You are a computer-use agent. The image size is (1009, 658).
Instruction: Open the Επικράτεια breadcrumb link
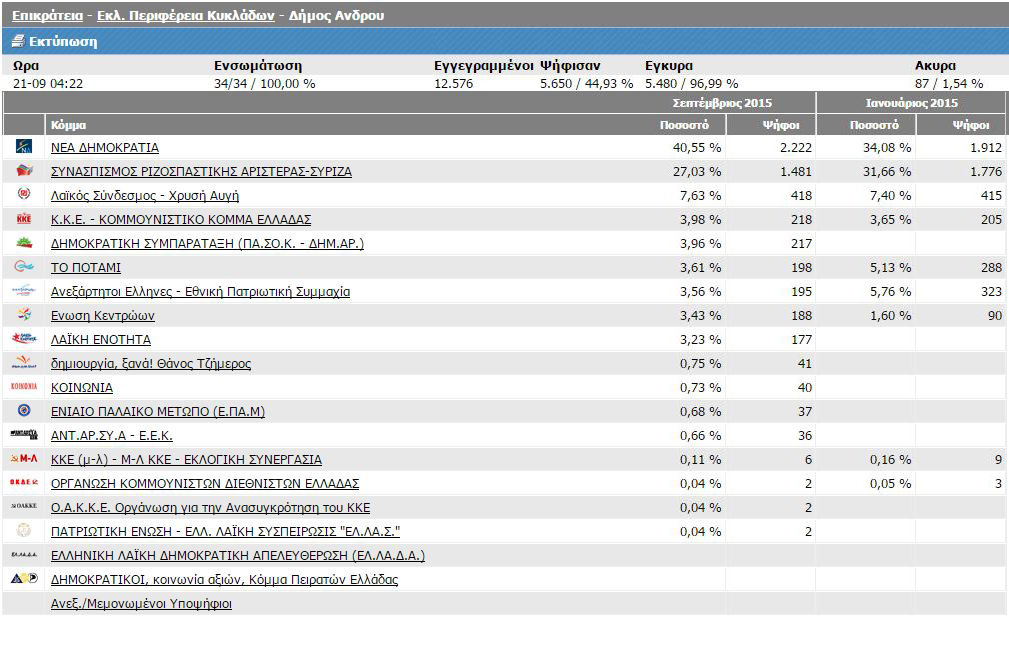pos(48,15)
